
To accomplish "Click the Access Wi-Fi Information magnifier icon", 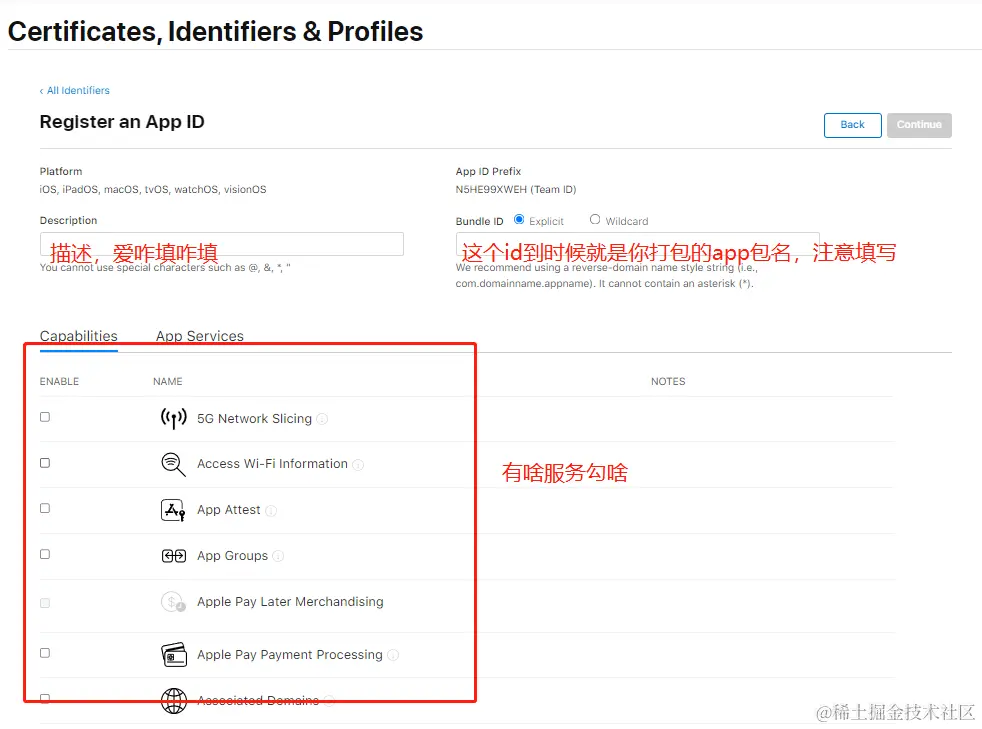I will click(173, 464).
